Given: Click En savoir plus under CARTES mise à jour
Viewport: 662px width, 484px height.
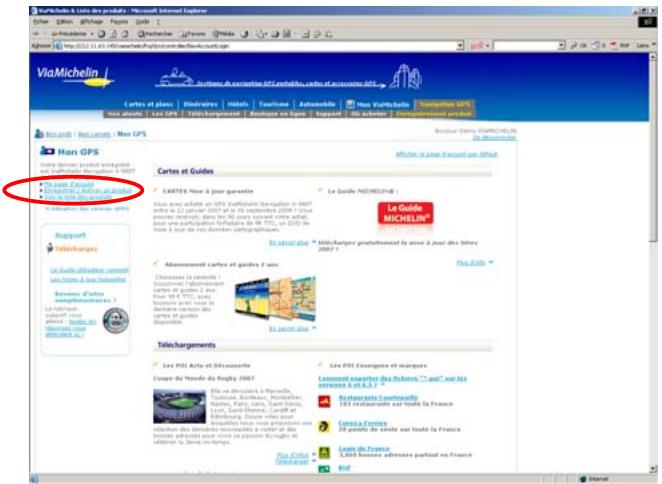Looking at the screenshot, I should (x=289, y=242).
